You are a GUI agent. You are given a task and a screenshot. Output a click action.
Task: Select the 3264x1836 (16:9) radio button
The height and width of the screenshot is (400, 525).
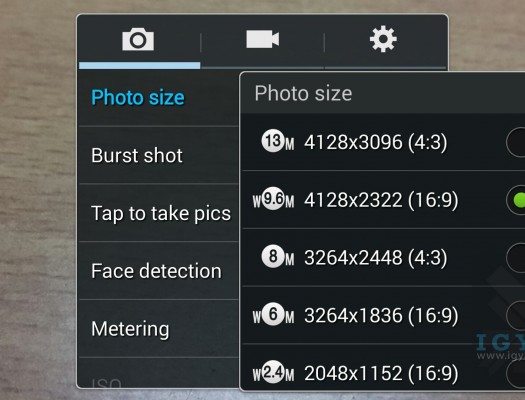(516, 315)
